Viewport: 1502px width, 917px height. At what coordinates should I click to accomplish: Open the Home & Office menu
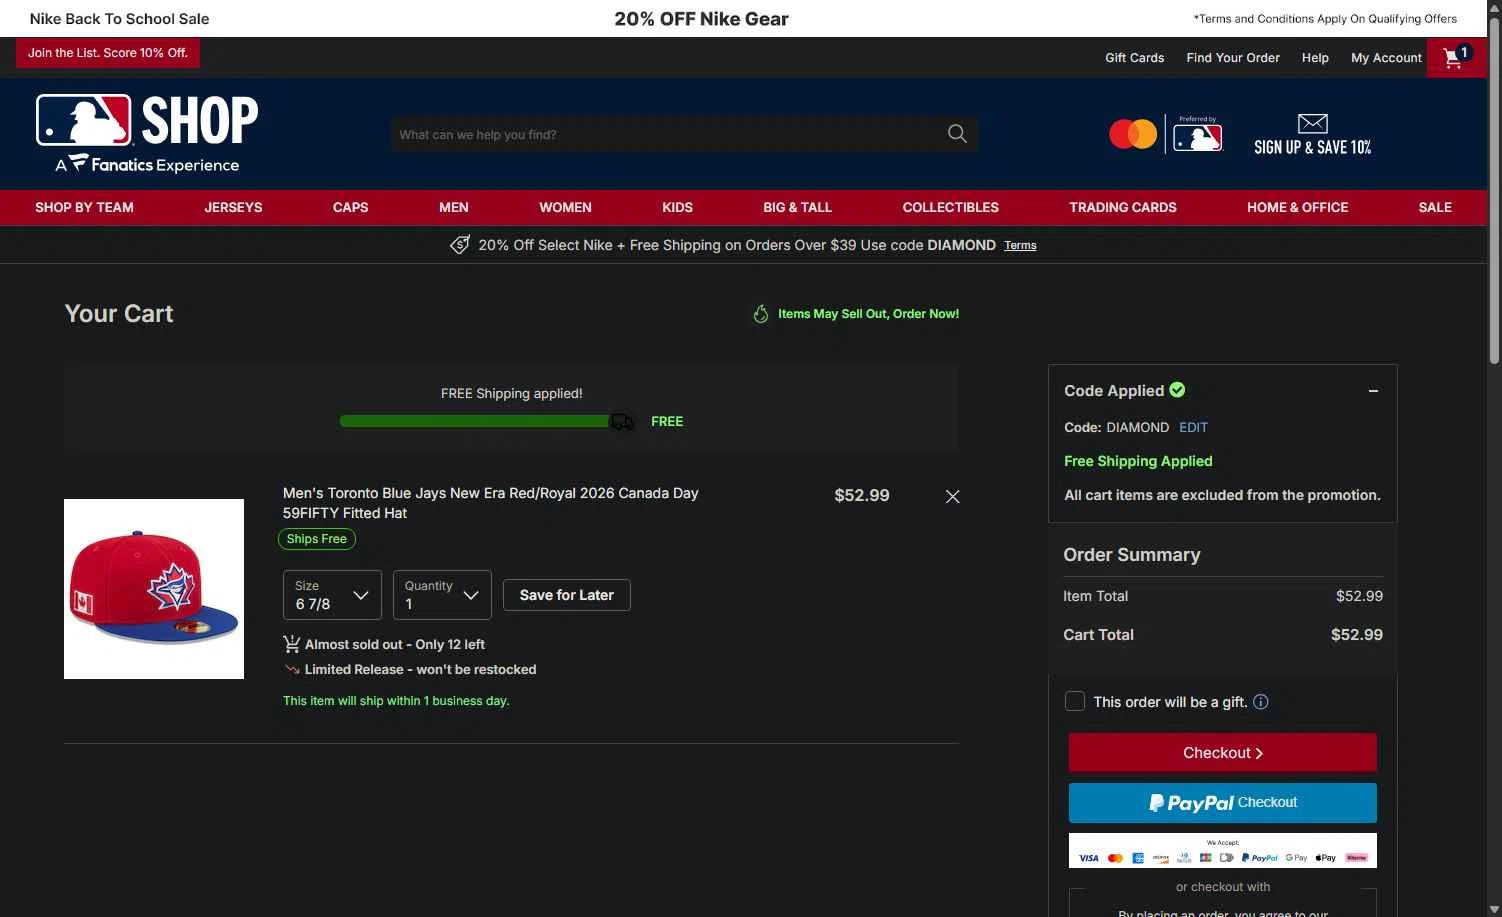[x=1297, y=207]
